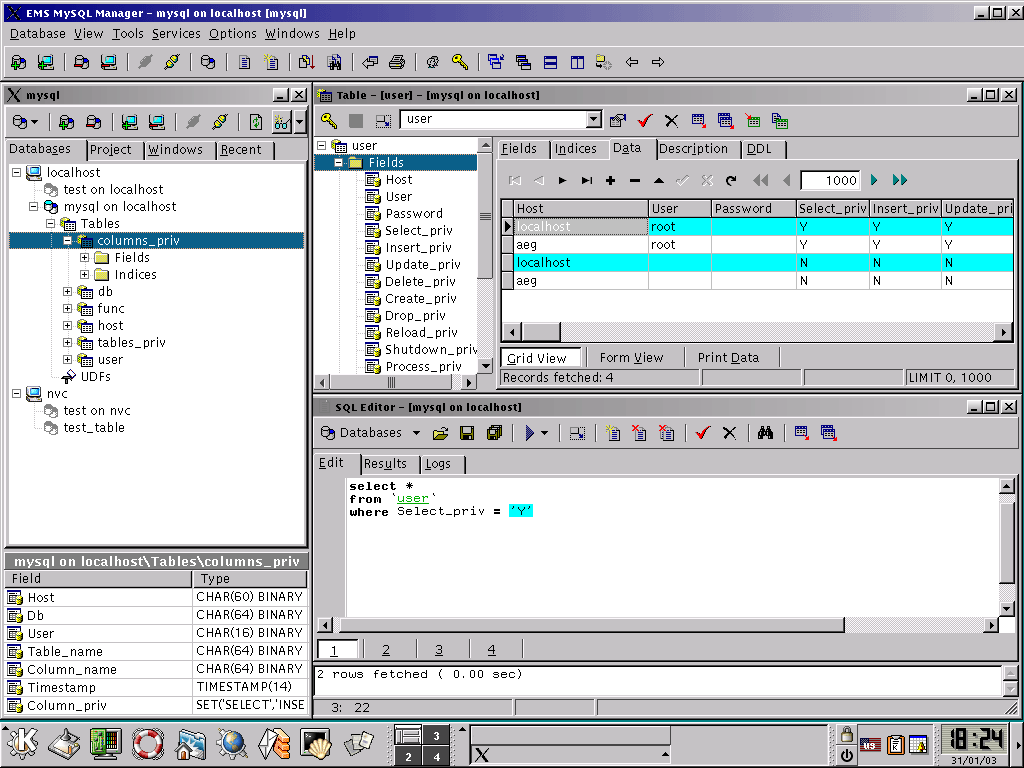1024x768 pixels.
Task: Go to next record in data navigator
Action: (562, 181)
